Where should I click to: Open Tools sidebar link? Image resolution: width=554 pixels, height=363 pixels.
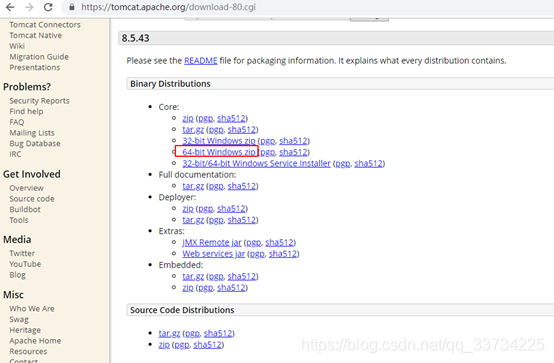pyautogui.click(x=19, y=220)
